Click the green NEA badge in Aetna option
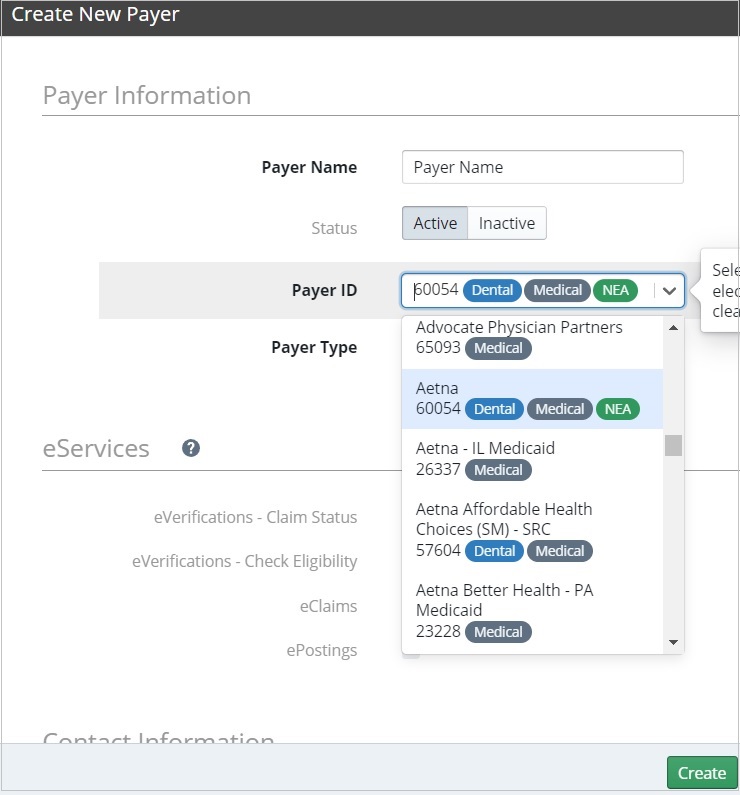The image size is (740, 795). coord(617,409)
